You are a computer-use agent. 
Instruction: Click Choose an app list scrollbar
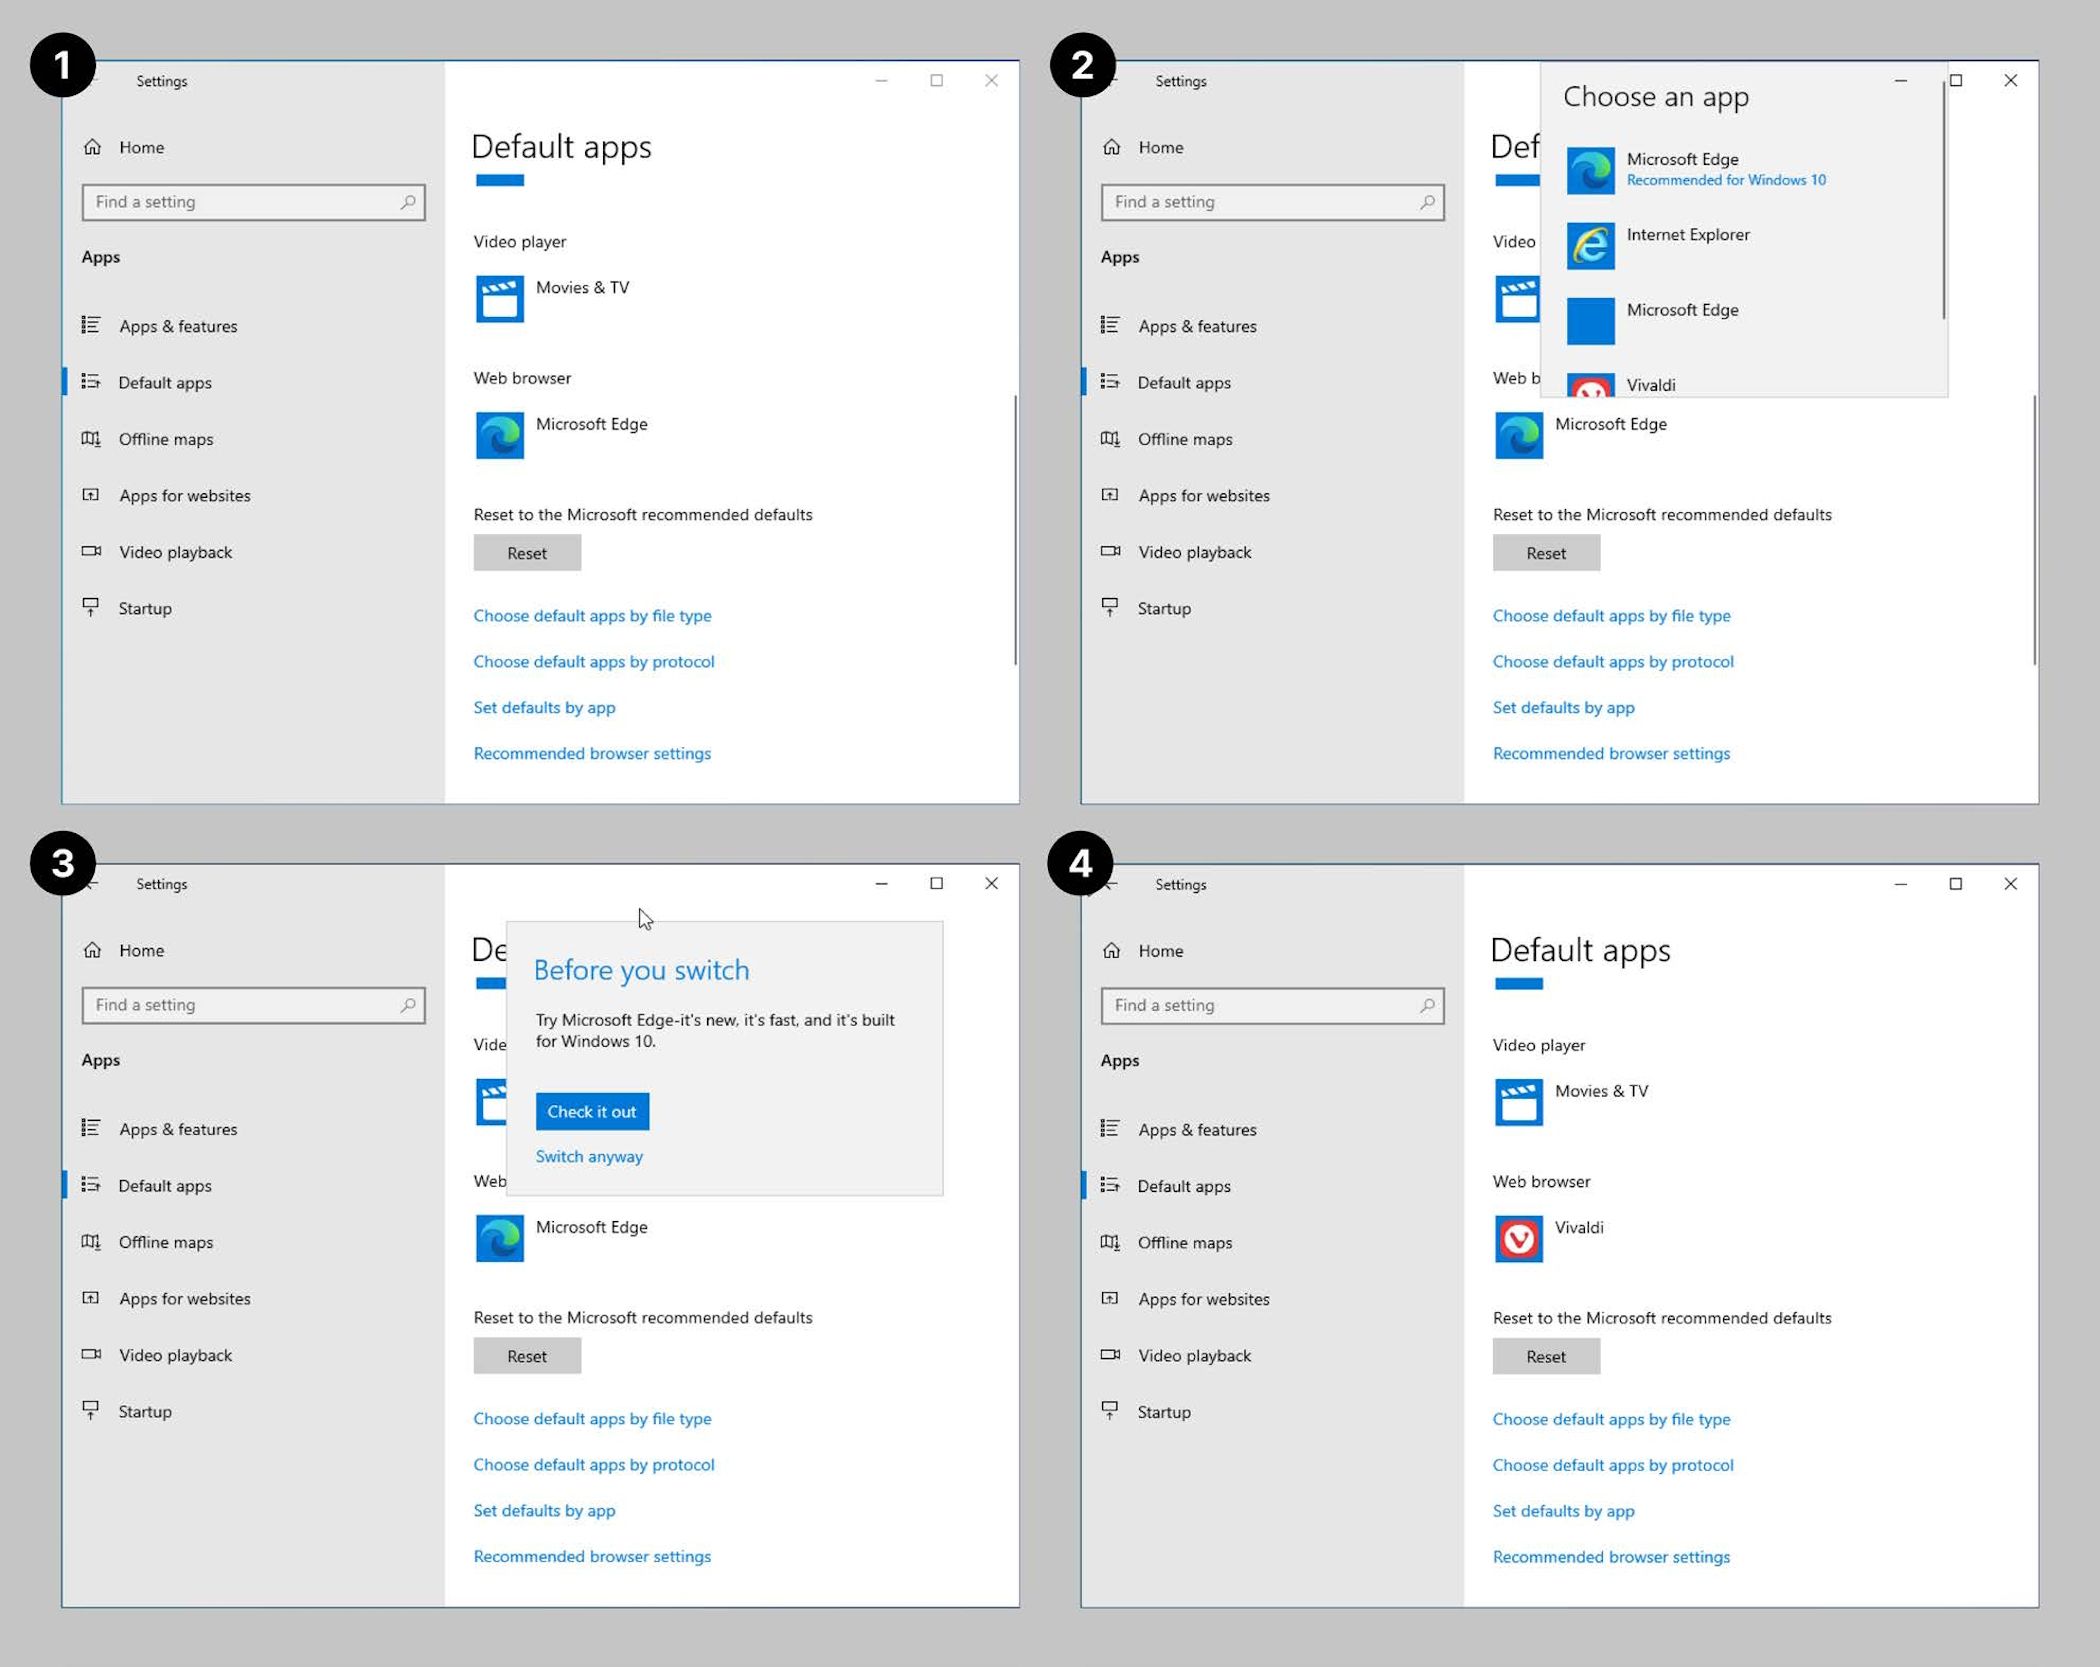[1944, 200]
